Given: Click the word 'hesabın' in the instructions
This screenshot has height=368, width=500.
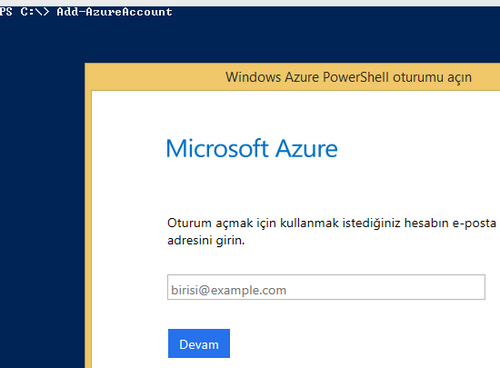Looking at the screenshot, I should click(x=426, y=223).
